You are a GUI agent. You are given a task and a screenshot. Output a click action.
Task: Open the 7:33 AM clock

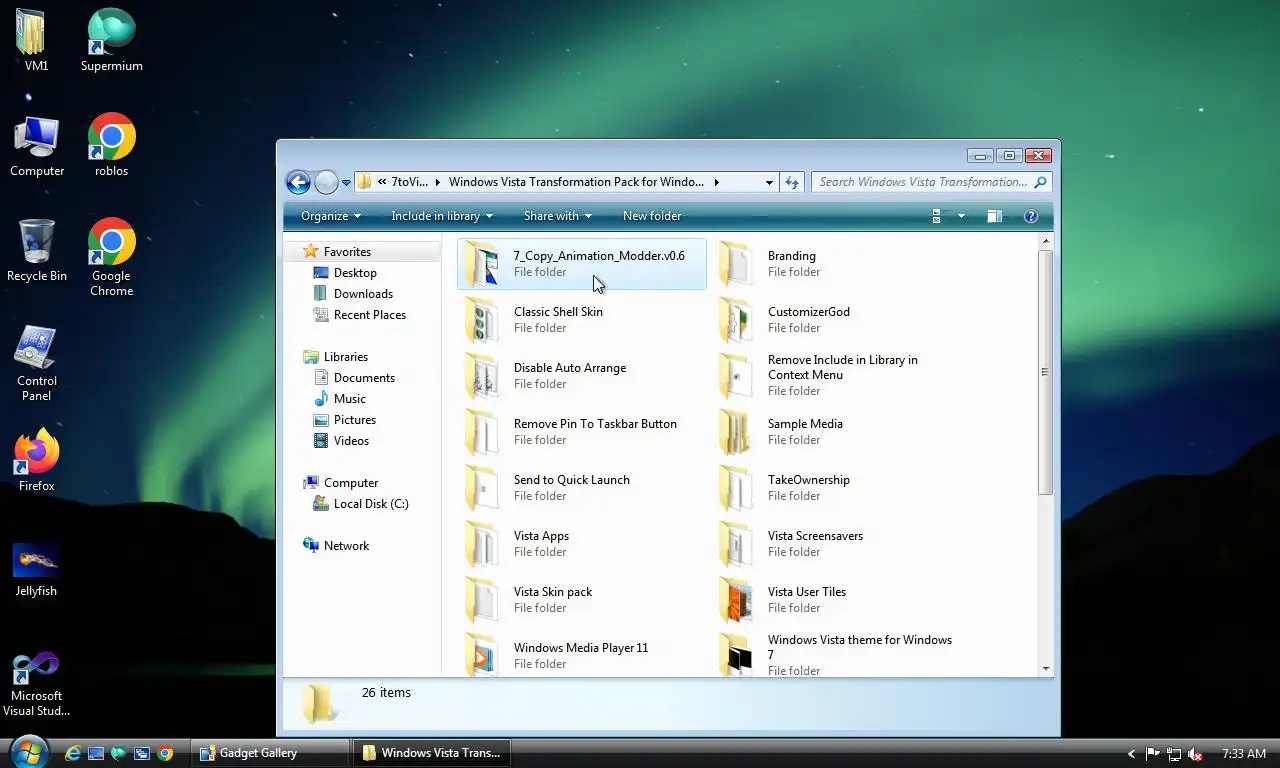pyautogui.click(x=1244, y=754)
